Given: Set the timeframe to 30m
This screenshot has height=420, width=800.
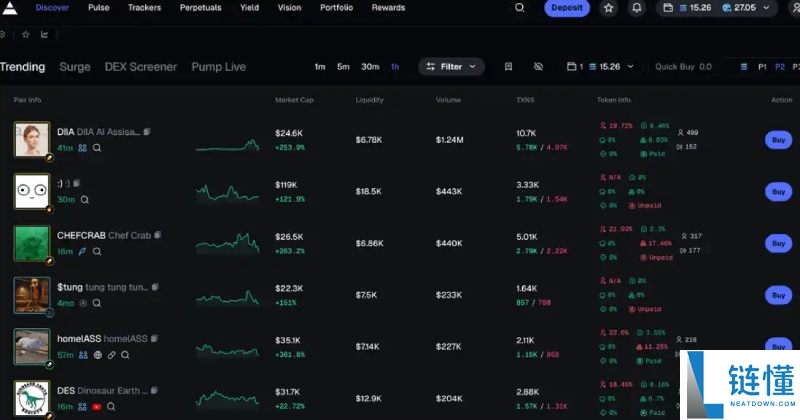Looking at the screenshot, I should [x=370, y=67].
